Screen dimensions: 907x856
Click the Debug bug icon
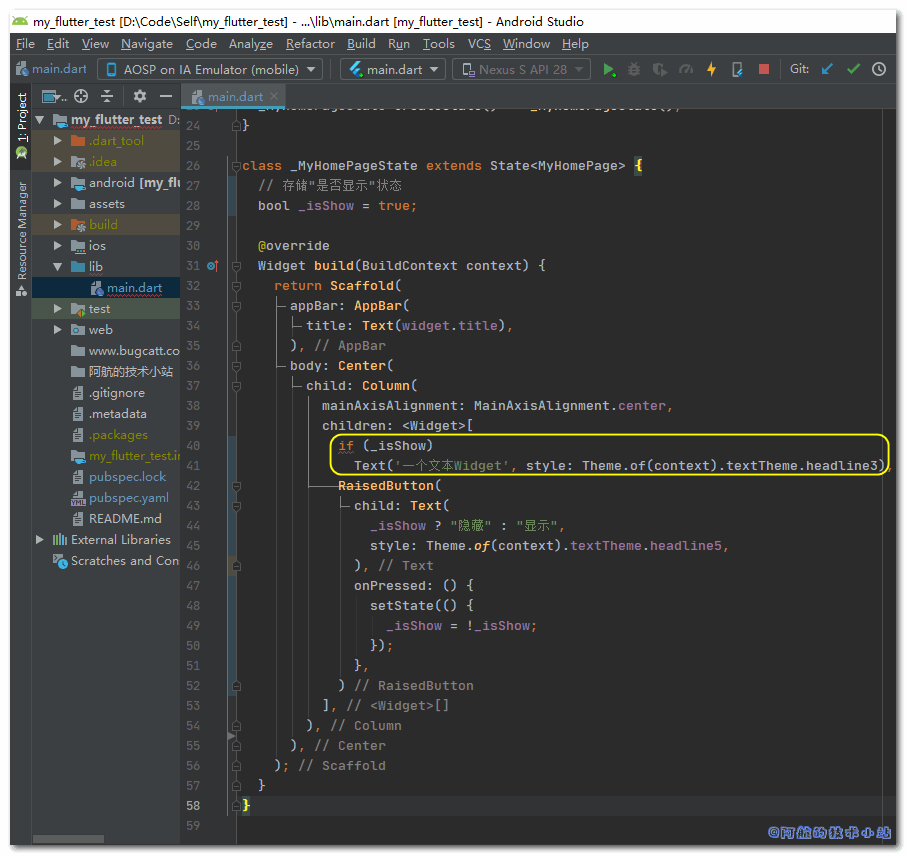[x=634, y=69]
